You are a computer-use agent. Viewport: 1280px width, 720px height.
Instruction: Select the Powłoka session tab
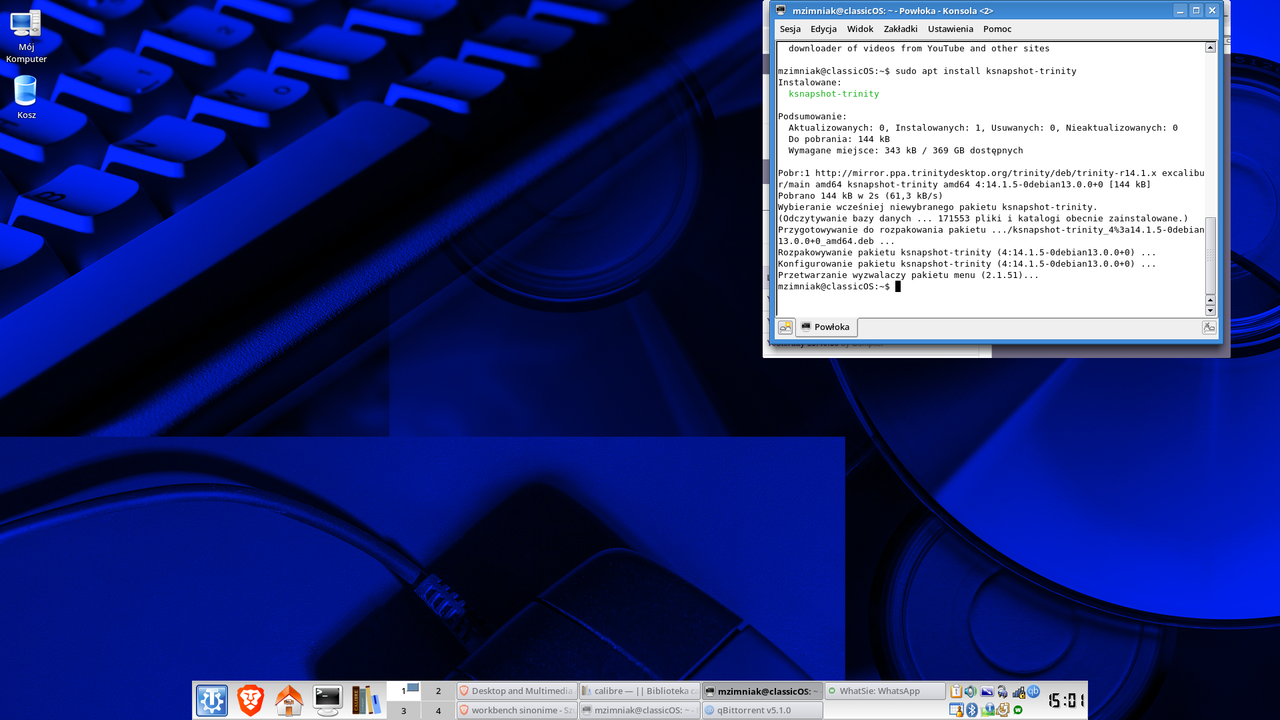click(826, 327)
